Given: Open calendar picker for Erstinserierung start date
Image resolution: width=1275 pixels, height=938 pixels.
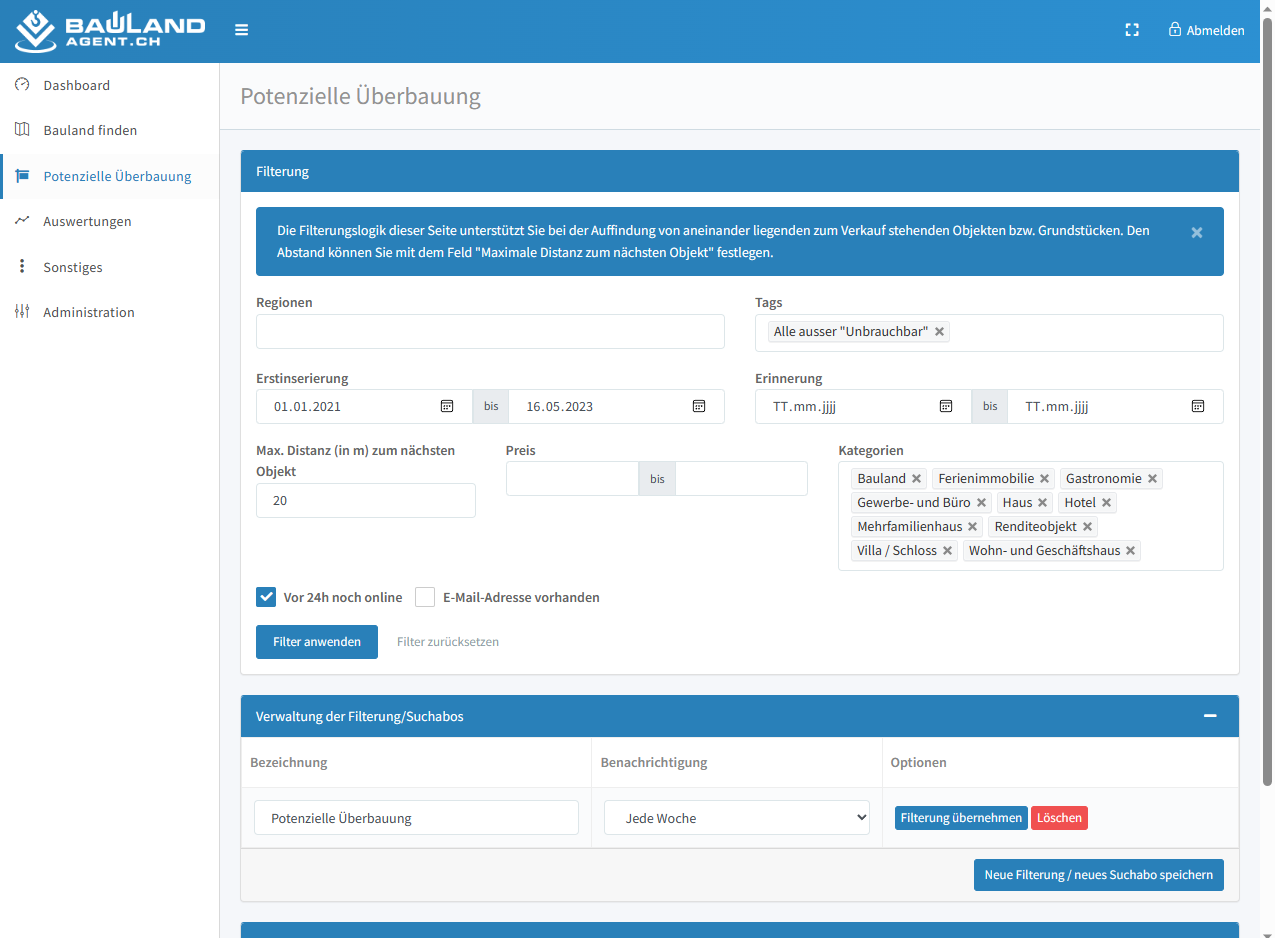Looking at the screenshot, I should pos(447,406).
